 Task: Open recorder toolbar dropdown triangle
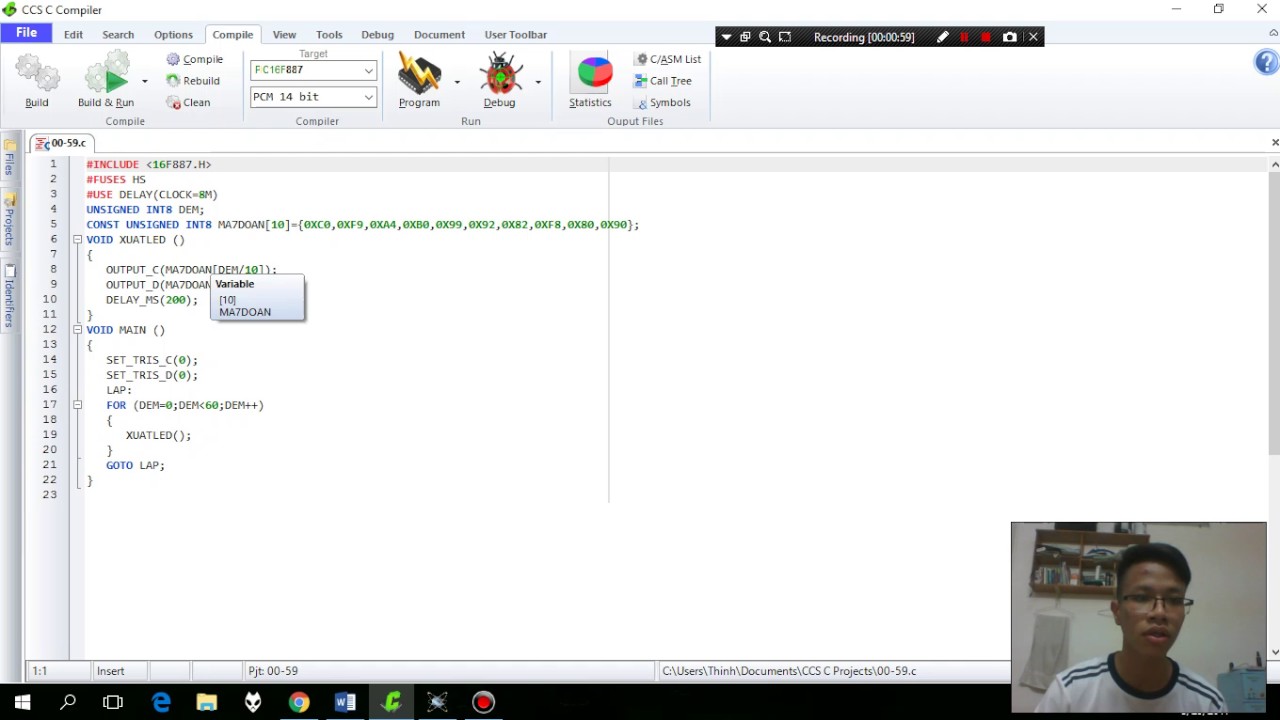coord(726,37)
